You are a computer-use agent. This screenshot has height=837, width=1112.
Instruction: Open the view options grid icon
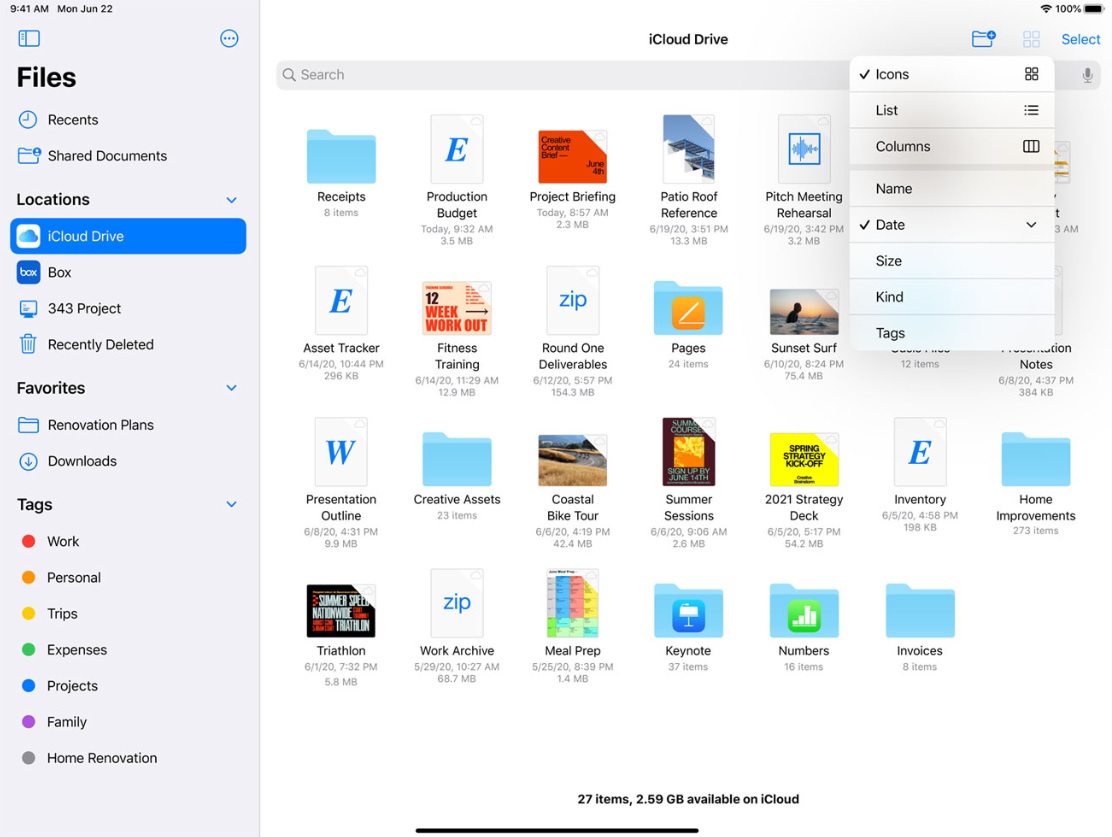coord(1031,39)
